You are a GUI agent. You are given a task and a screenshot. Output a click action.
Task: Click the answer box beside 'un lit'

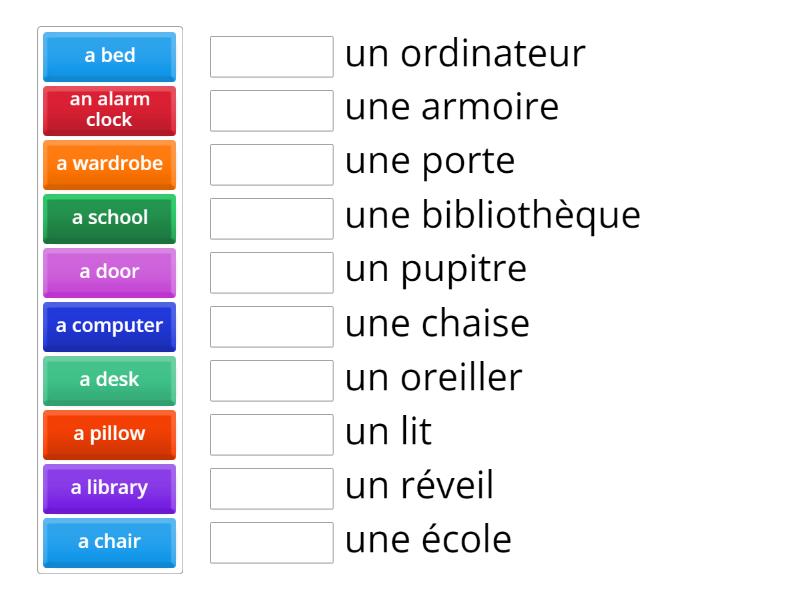pyautogui.click(x=271, y=435)
